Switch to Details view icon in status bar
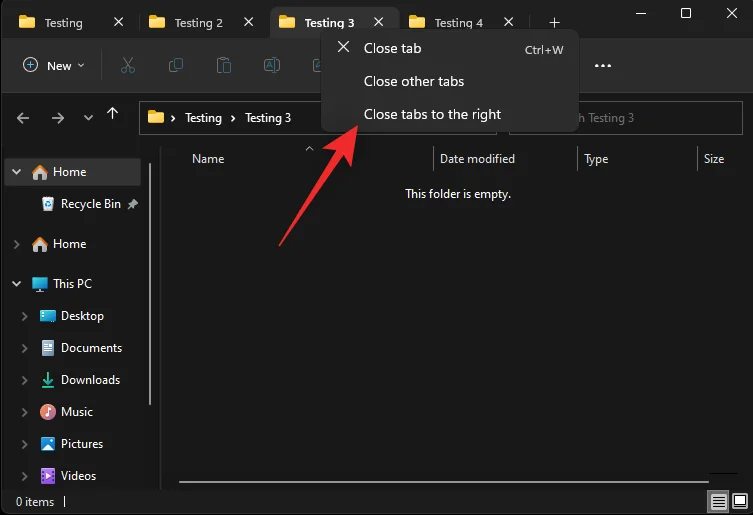Viewport: 753px width, 515px height. (718, 500)
